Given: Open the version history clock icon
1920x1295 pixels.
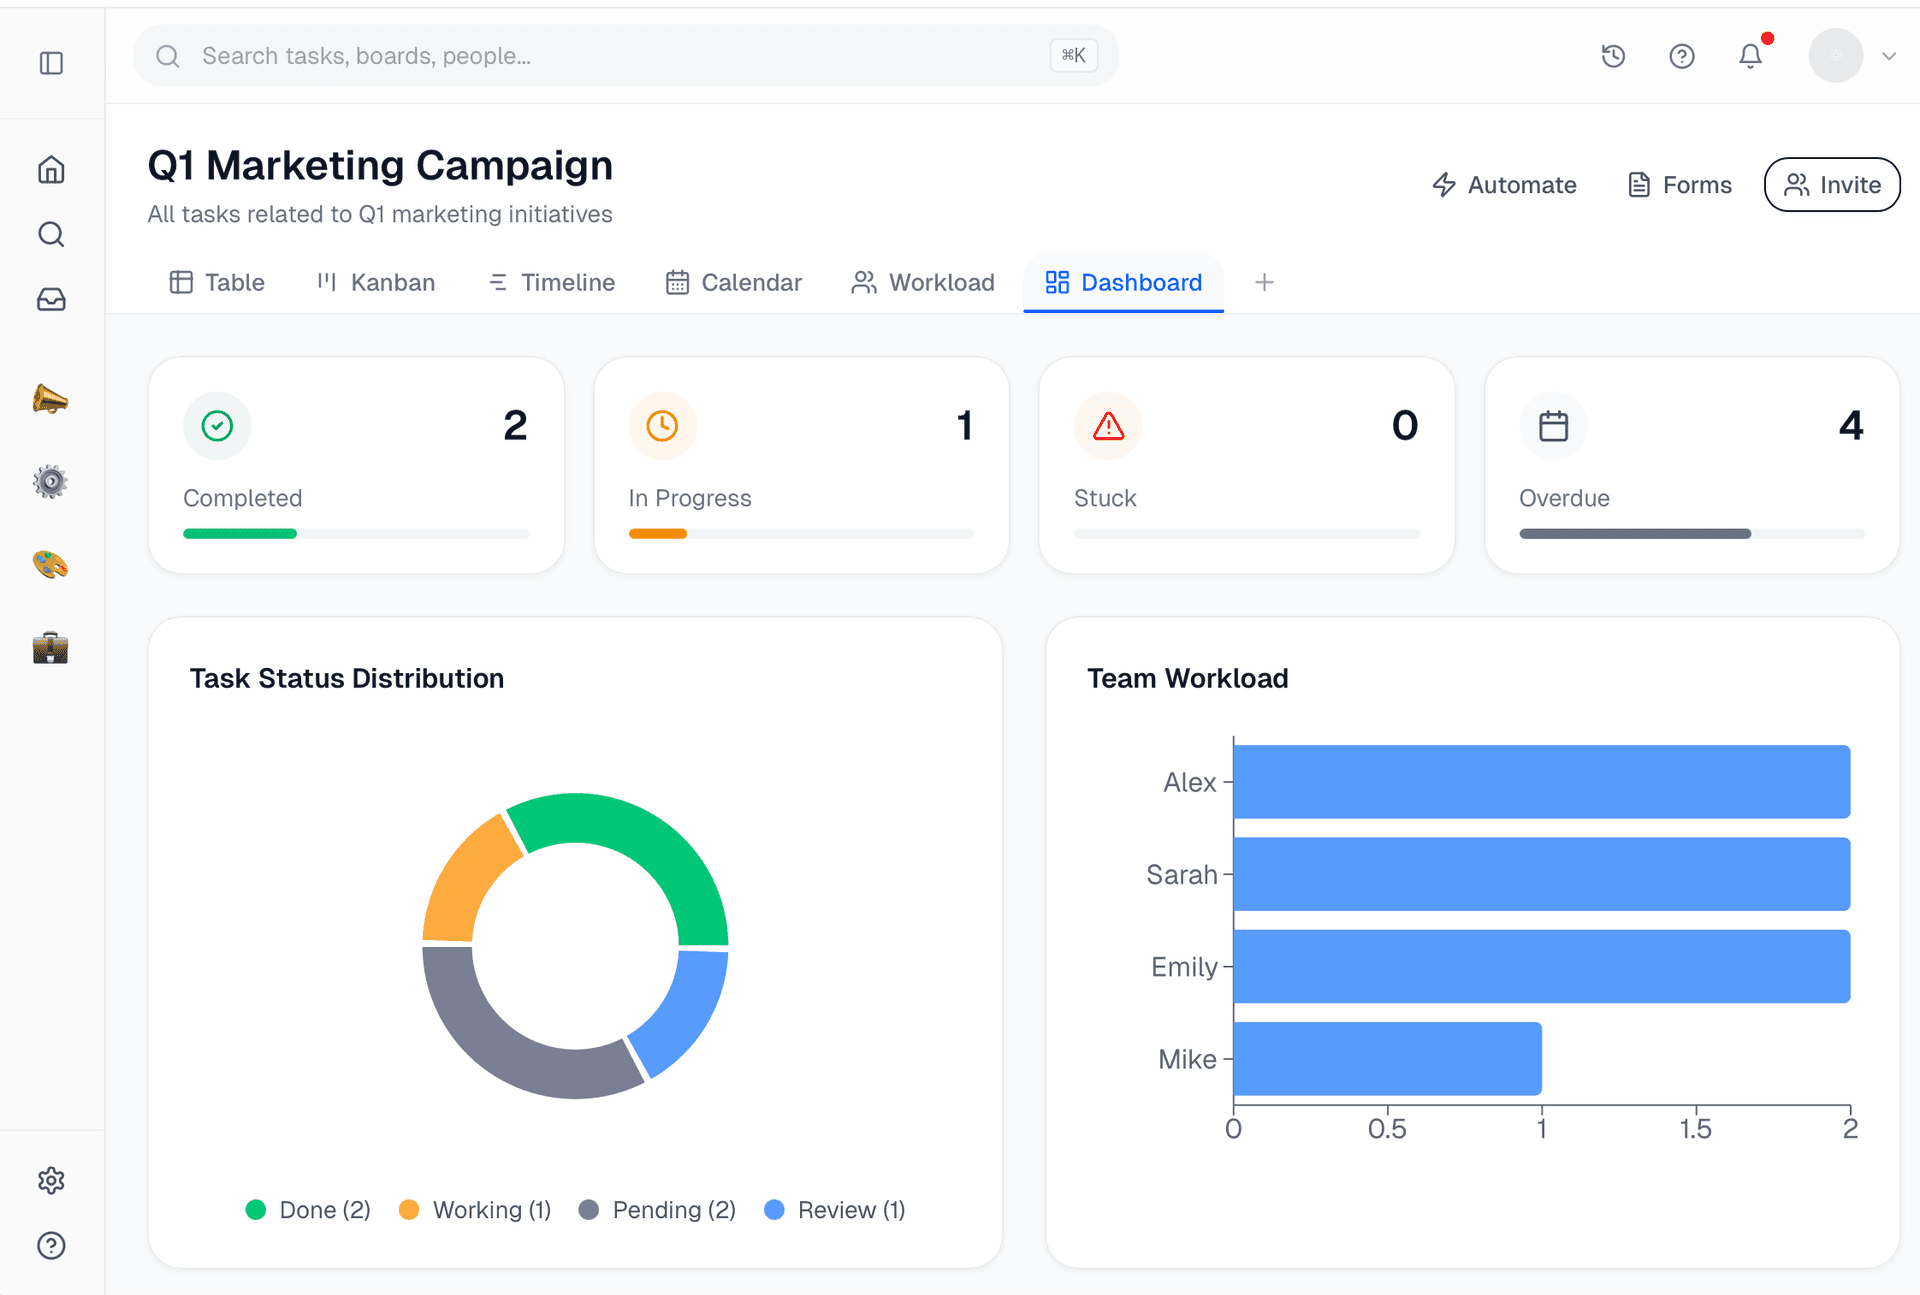Looking at the screenshot, I should [x=1613, y=56].
